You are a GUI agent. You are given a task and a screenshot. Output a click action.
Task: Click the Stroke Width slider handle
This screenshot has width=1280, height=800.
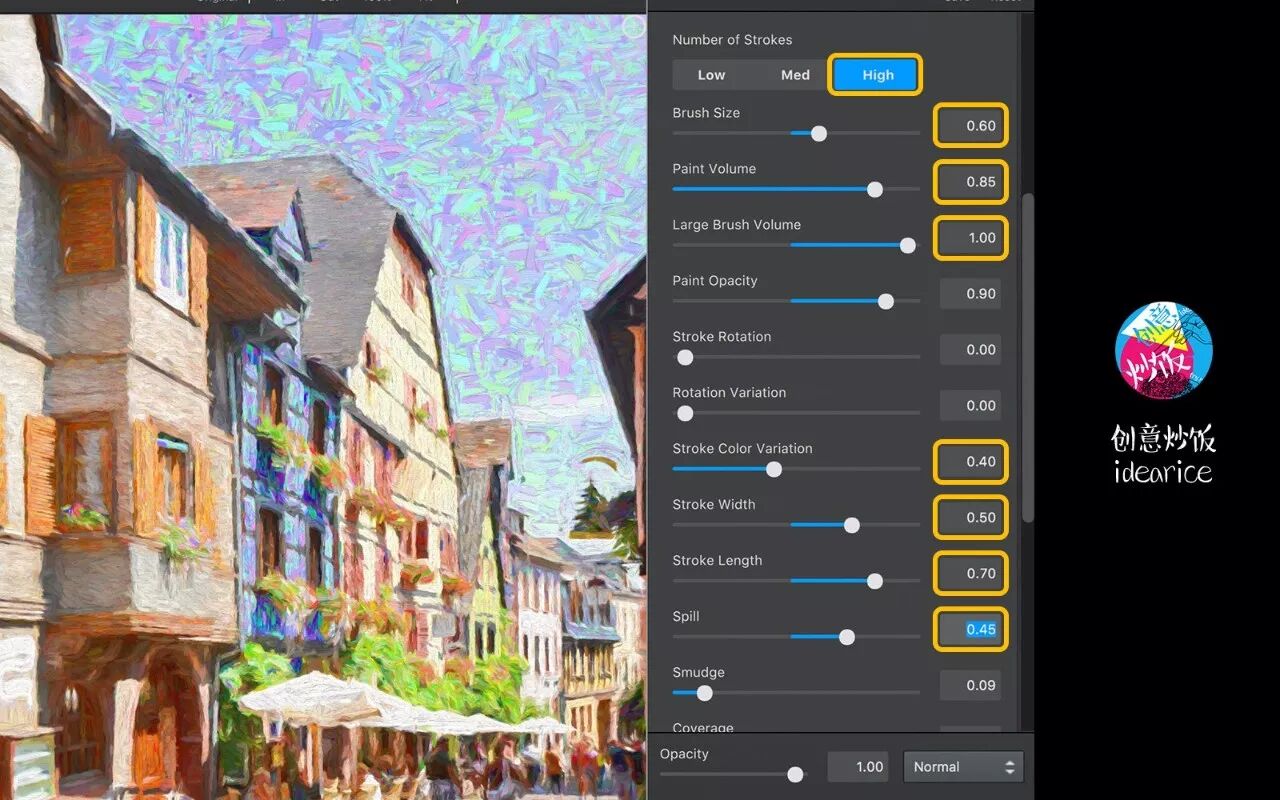coord(852,525)
